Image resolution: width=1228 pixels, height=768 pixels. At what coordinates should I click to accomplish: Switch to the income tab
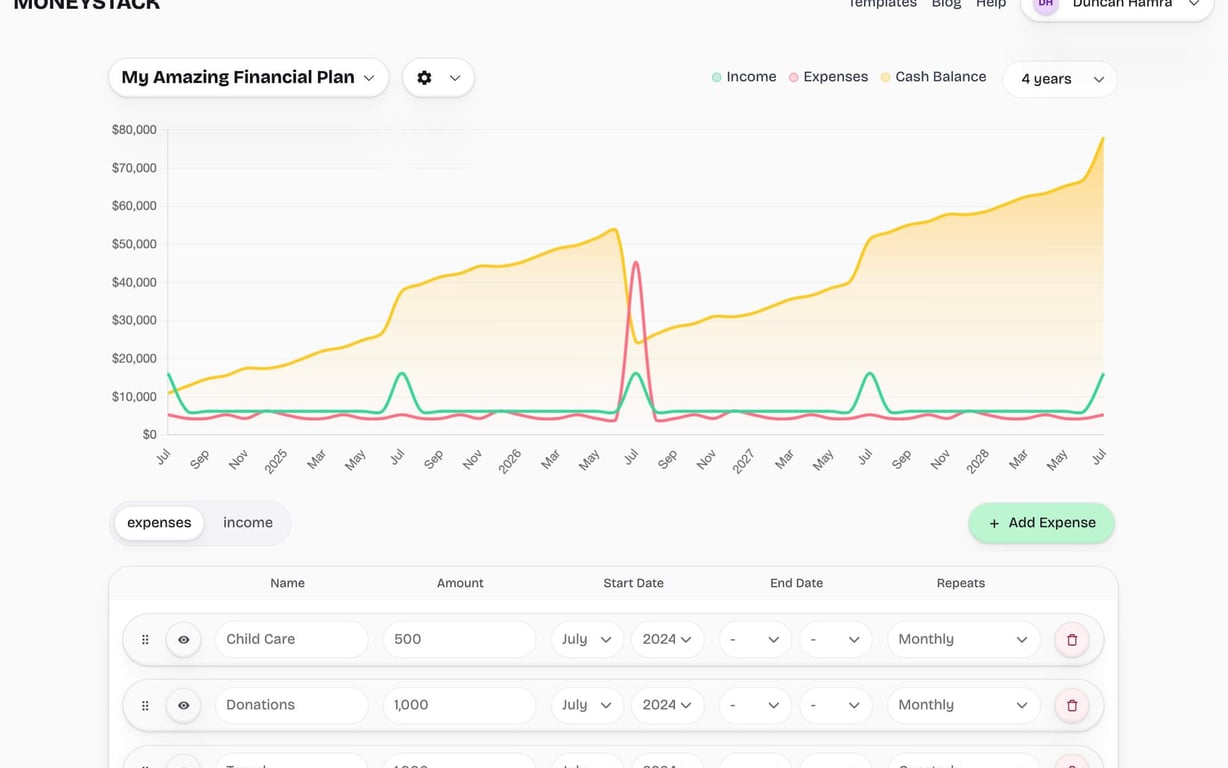[x=247, y=522]
